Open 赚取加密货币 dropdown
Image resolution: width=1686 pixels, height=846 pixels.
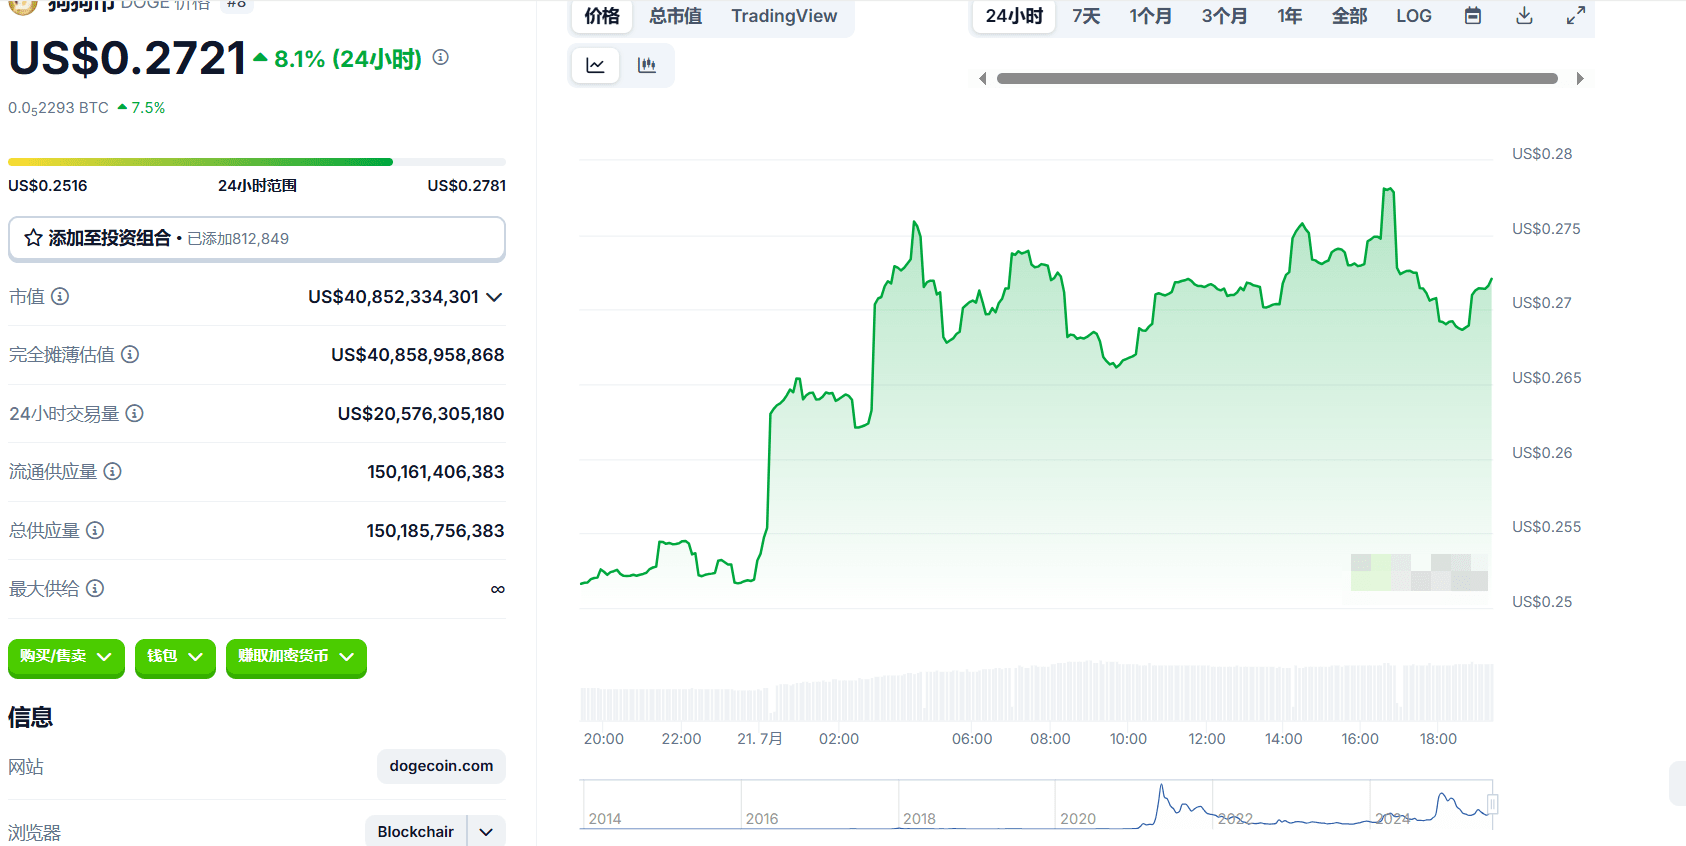[x=296, y=657]
